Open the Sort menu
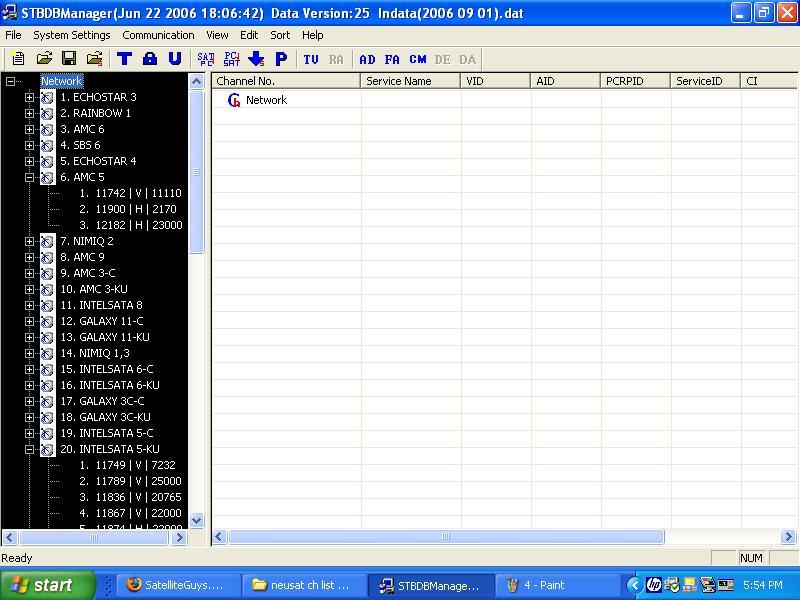The image size is (800, 600). (280, 35)
